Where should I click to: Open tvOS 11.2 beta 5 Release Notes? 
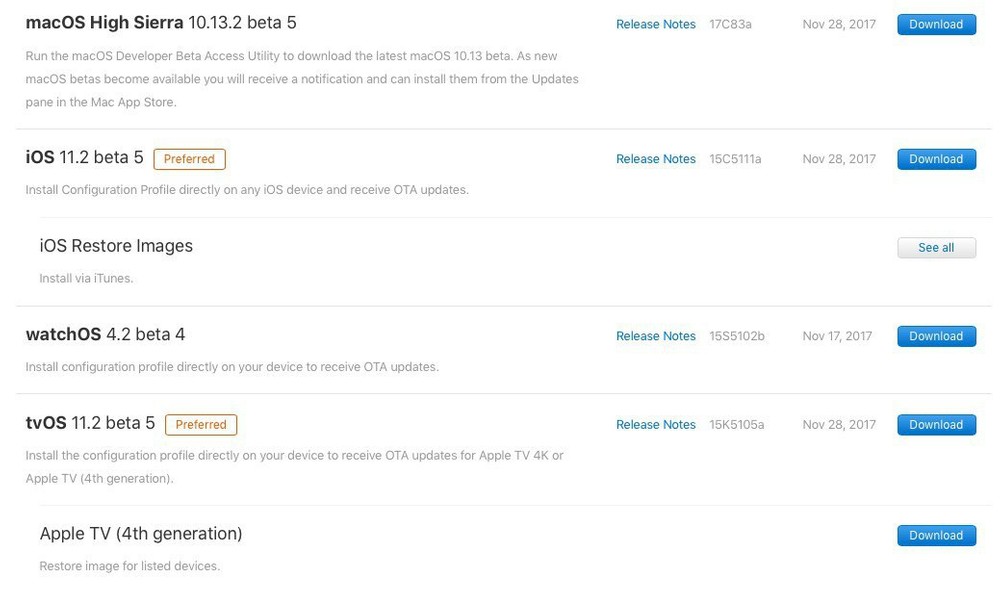655,425
